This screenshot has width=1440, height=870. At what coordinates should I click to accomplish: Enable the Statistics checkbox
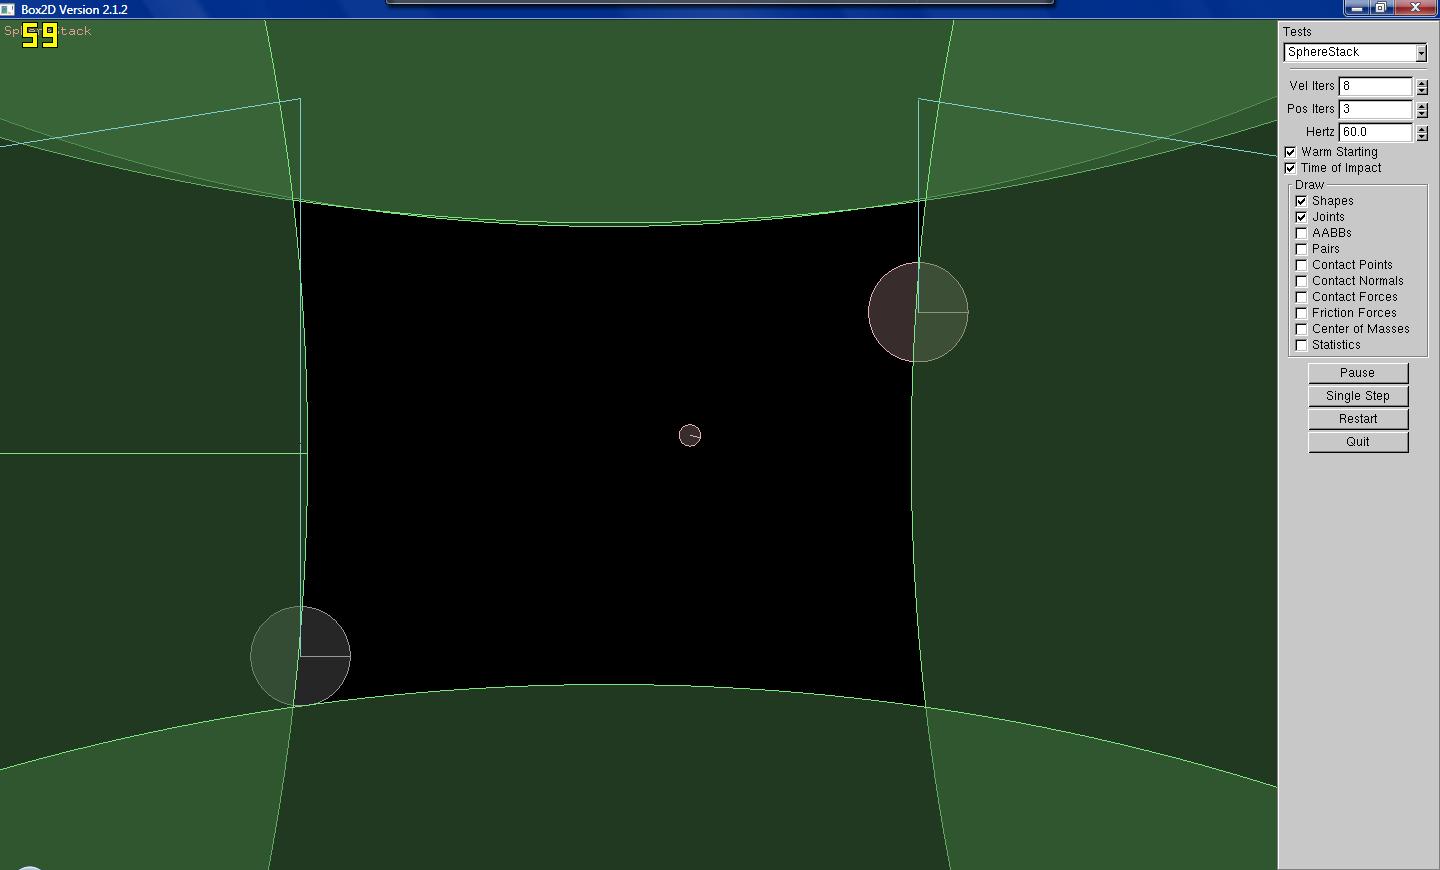(x=1301, y=345)
